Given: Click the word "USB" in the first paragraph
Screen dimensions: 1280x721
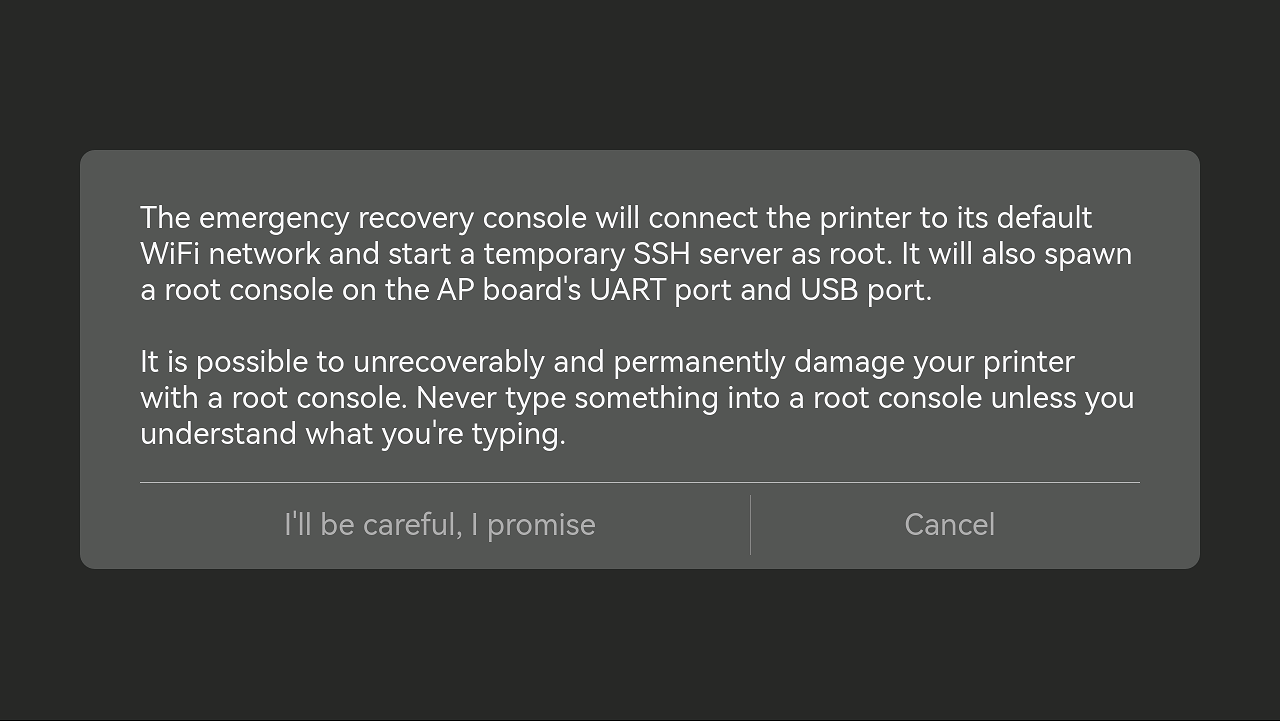Looking at the screenshot, I should [x=829, y=290].
